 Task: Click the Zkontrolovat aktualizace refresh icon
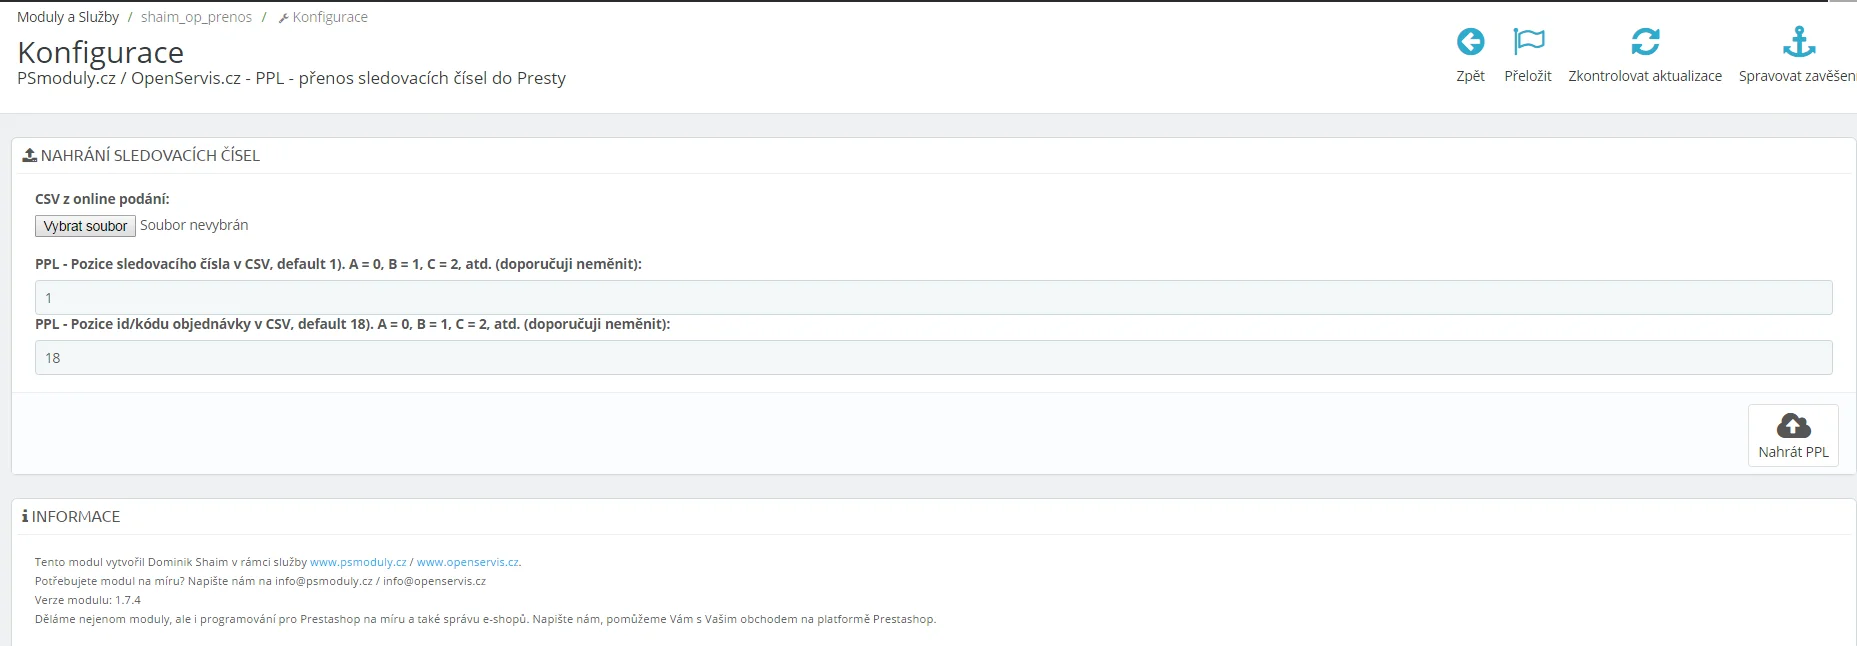[1645, 42]
